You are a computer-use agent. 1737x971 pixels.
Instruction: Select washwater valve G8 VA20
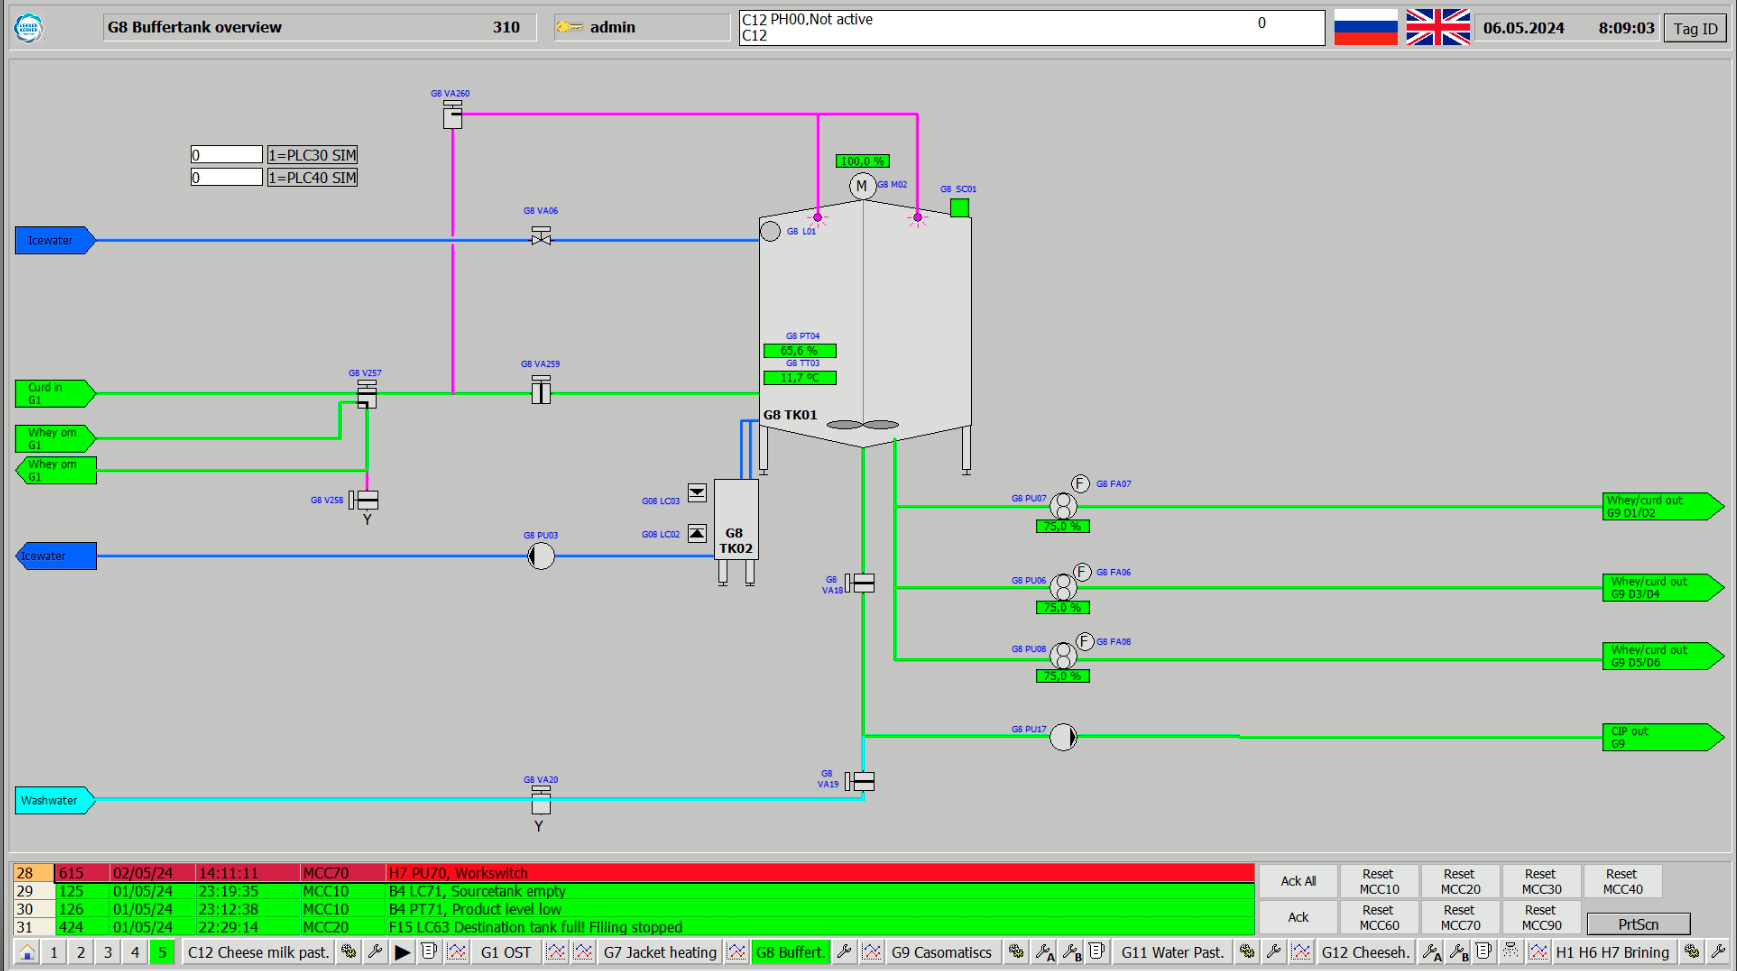point(541,800)
